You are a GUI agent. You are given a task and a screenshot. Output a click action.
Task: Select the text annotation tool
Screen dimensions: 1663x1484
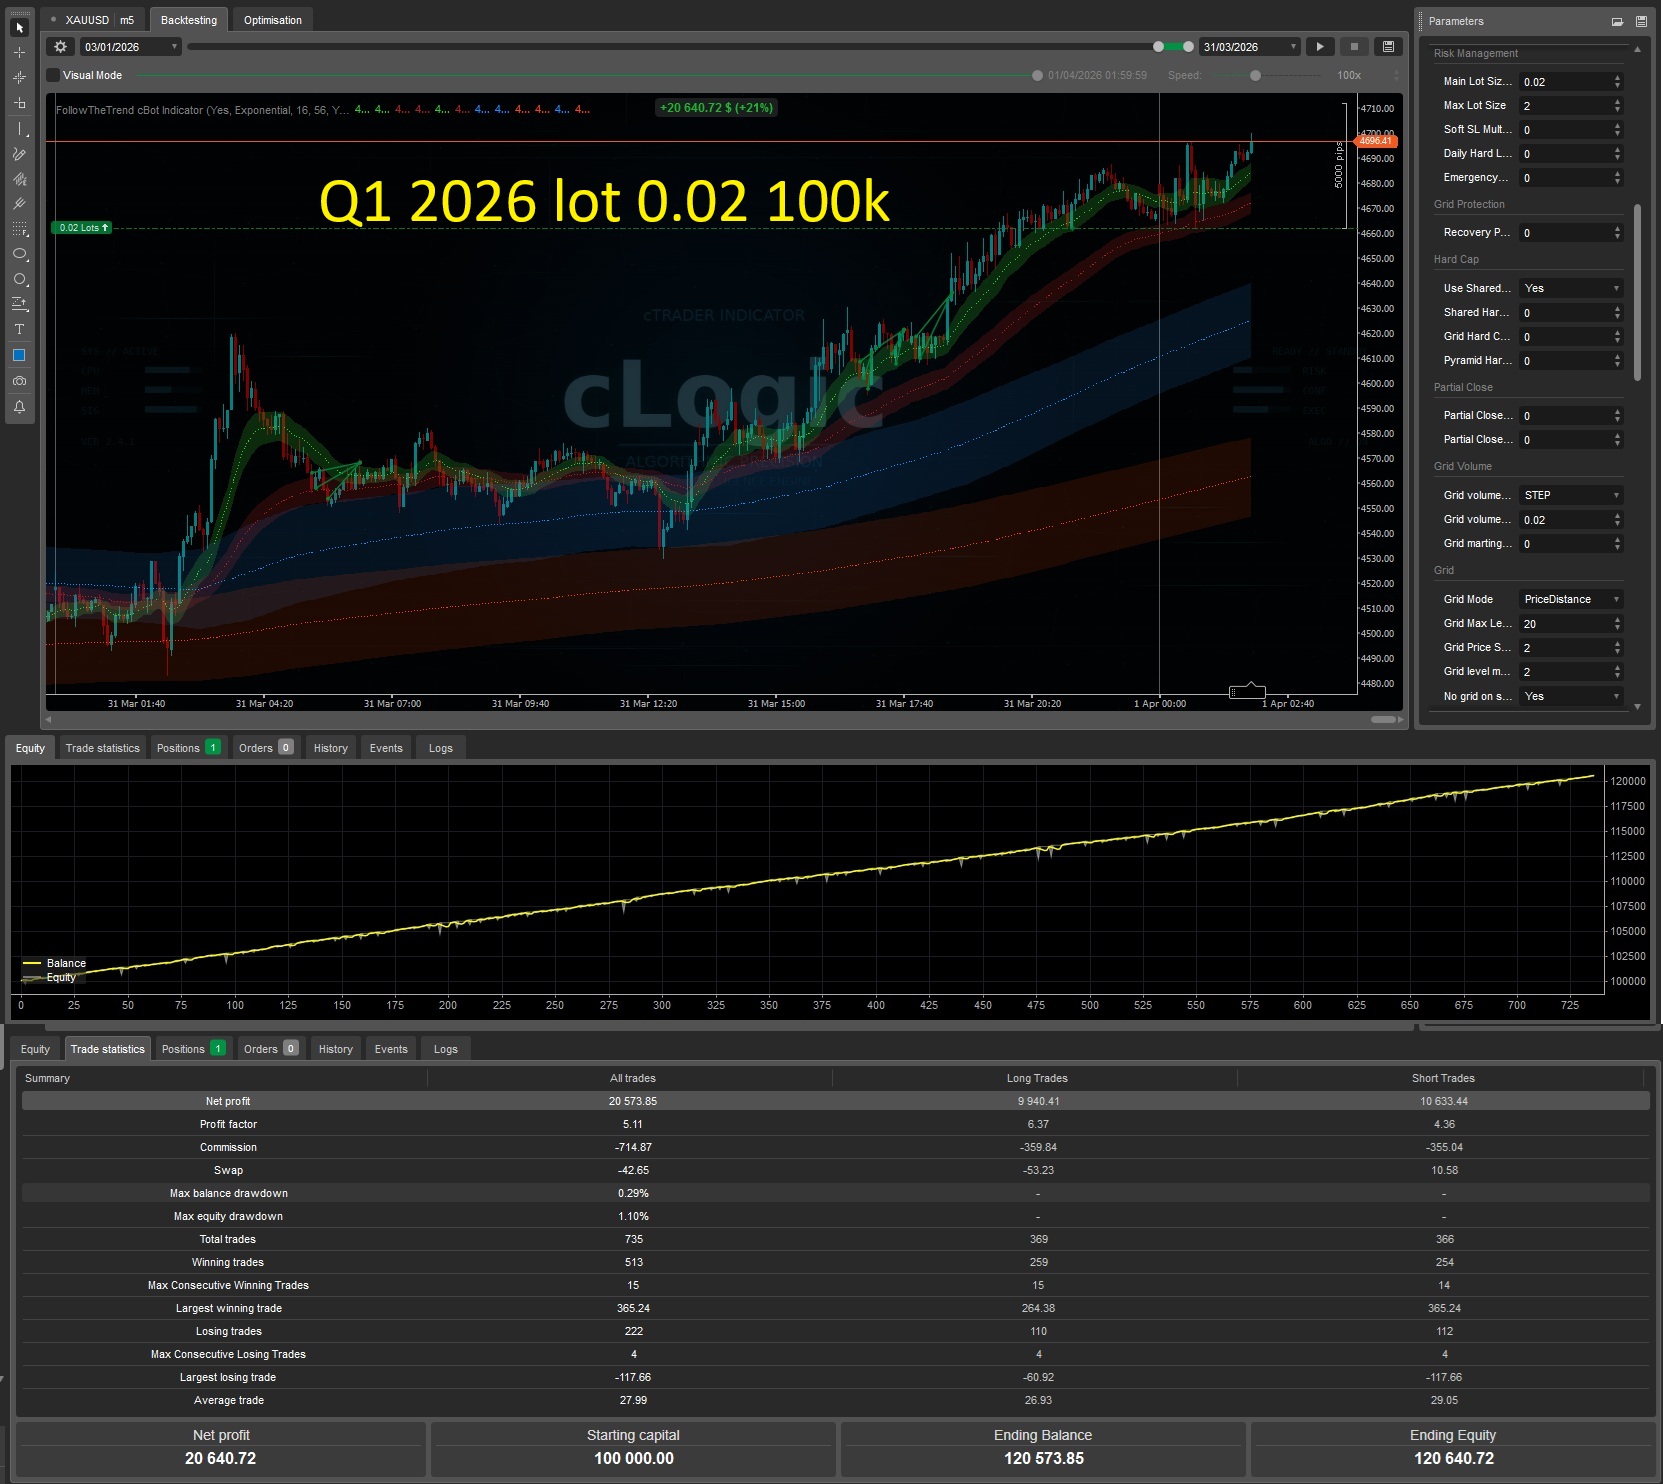pyautogui.click(x=19, y=330)
